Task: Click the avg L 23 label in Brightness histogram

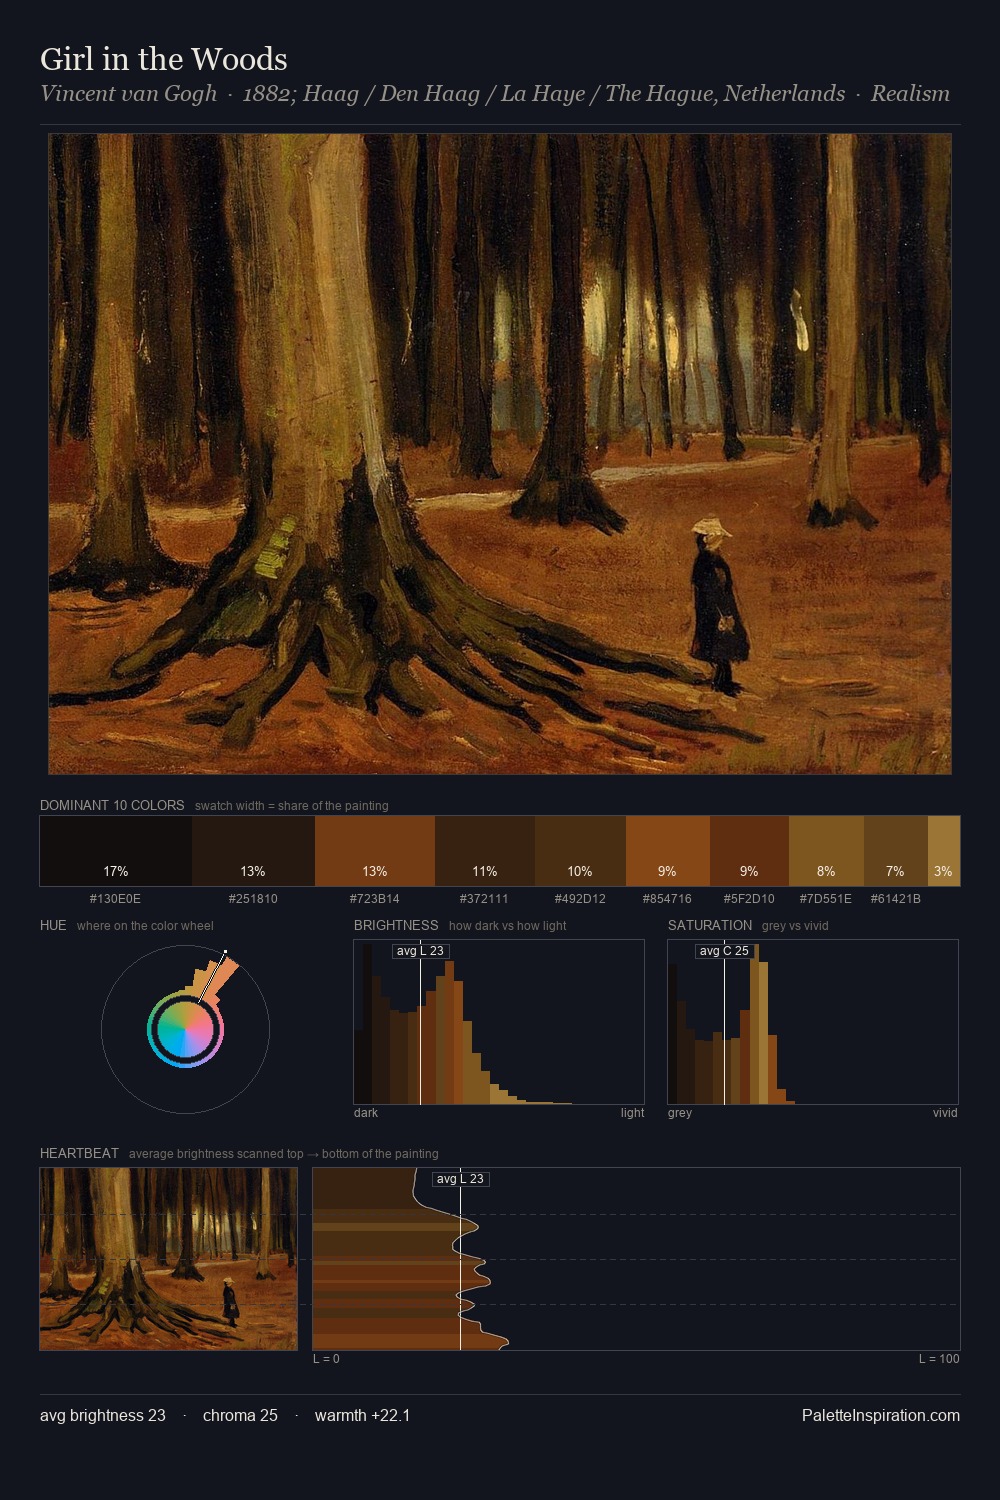Action: (x=420, y=951)
